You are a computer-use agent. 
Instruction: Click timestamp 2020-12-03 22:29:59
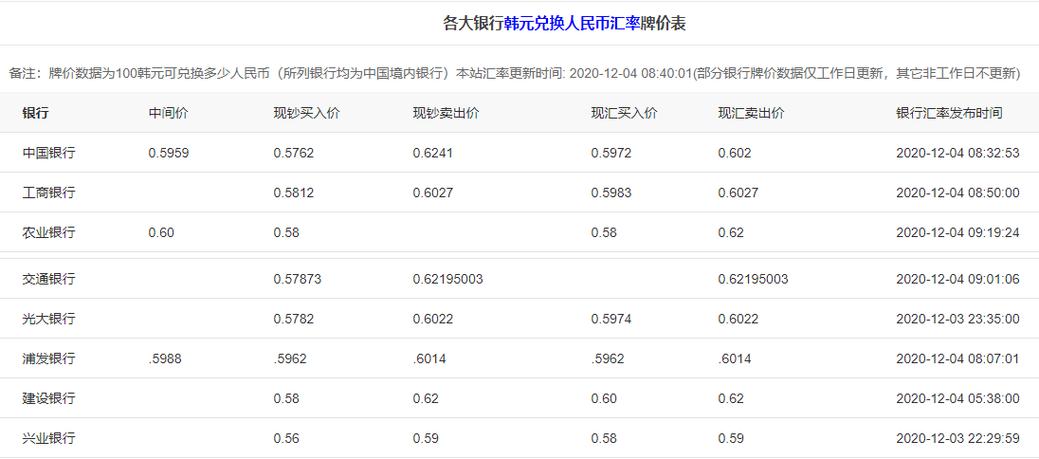[957, 438]
